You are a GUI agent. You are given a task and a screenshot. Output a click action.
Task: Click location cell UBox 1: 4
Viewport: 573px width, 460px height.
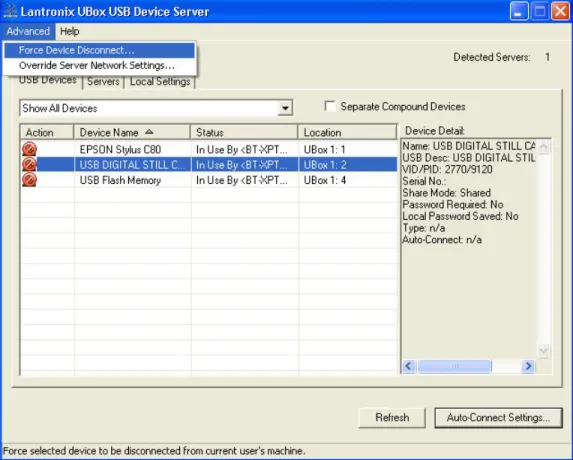click(325, 180)
